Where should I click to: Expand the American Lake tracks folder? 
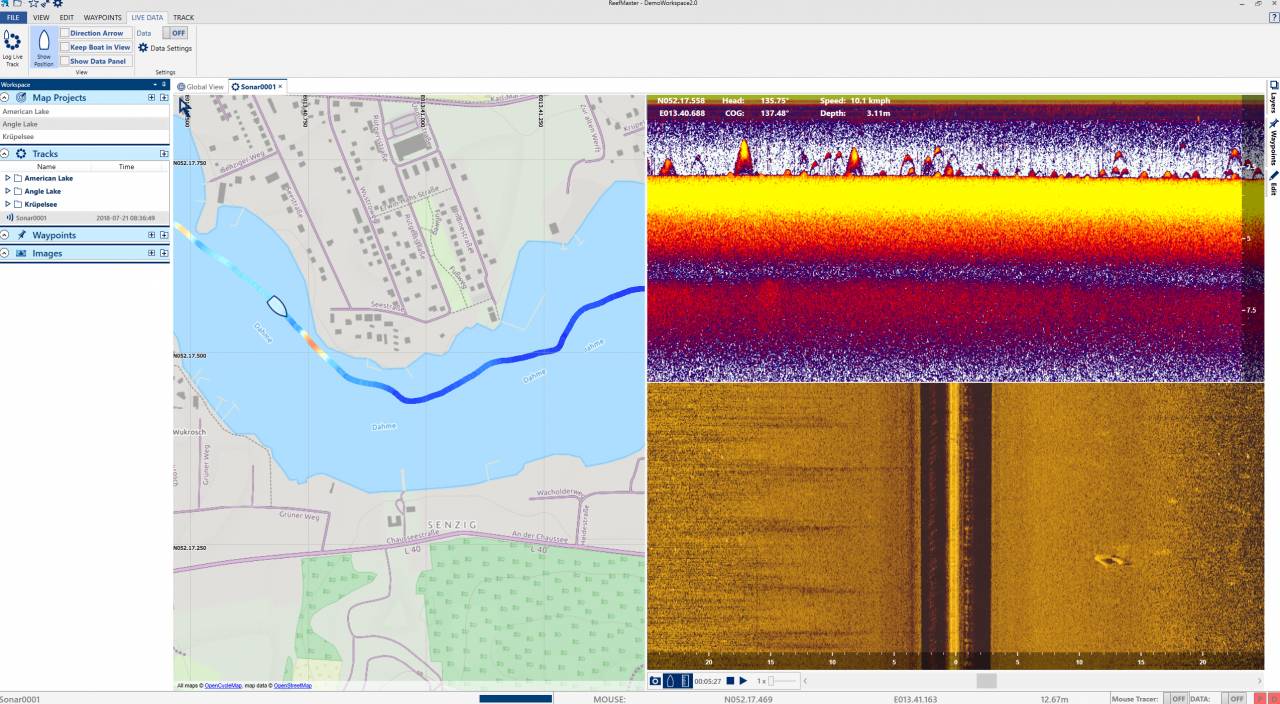click(8, 178)
